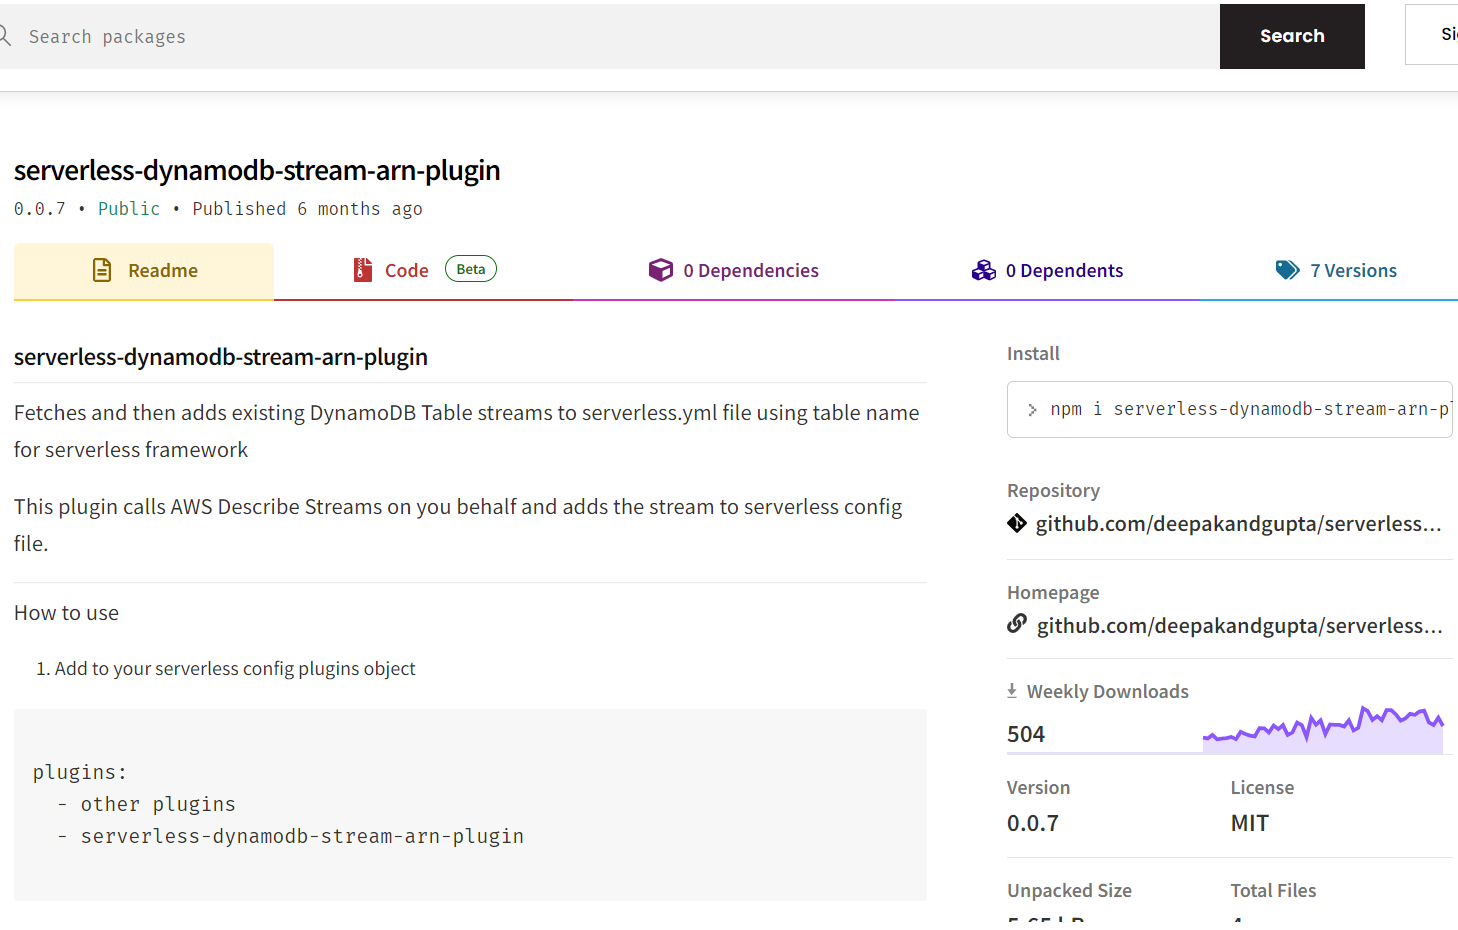This screenshot has width=1458, height=930.
Task: Visit the homepage GitHub link
Action: point(1239,626)
